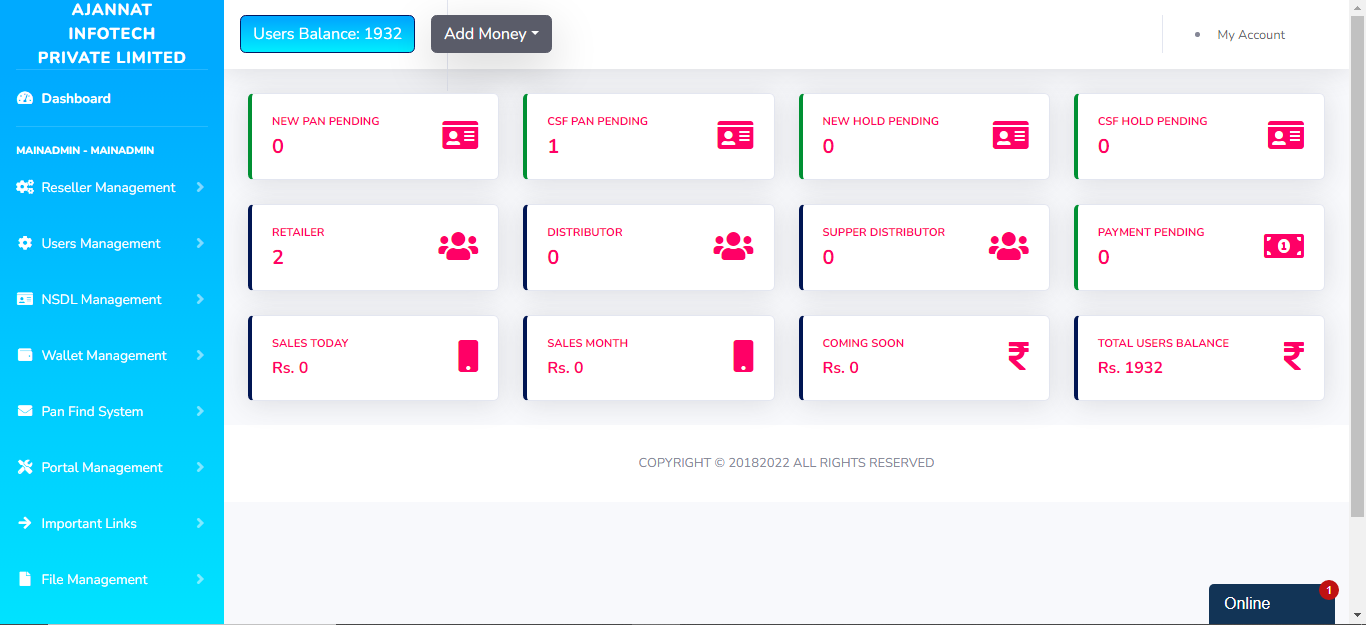
Task: Open the Add Money dropdown
Action: (x=491, y=33)
